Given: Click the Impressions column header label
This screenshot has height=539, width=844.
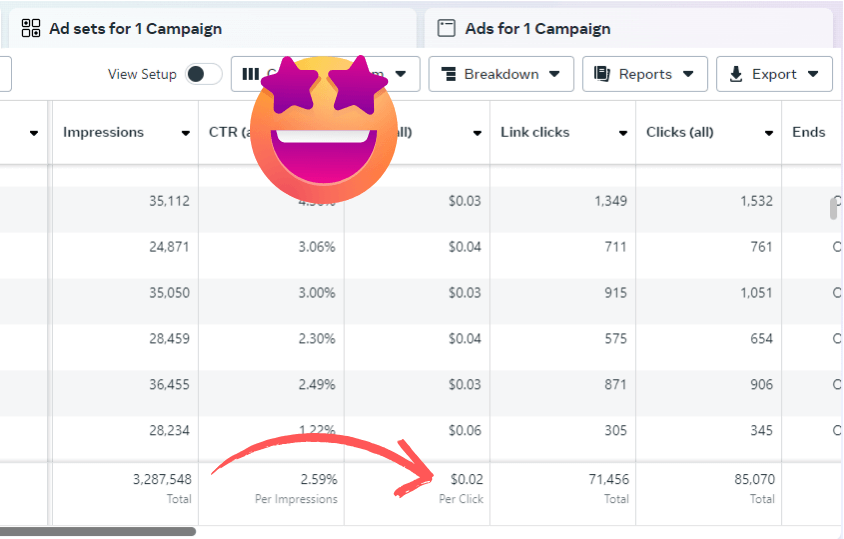Looking at the screenshot, I should (x=104, y=132).
